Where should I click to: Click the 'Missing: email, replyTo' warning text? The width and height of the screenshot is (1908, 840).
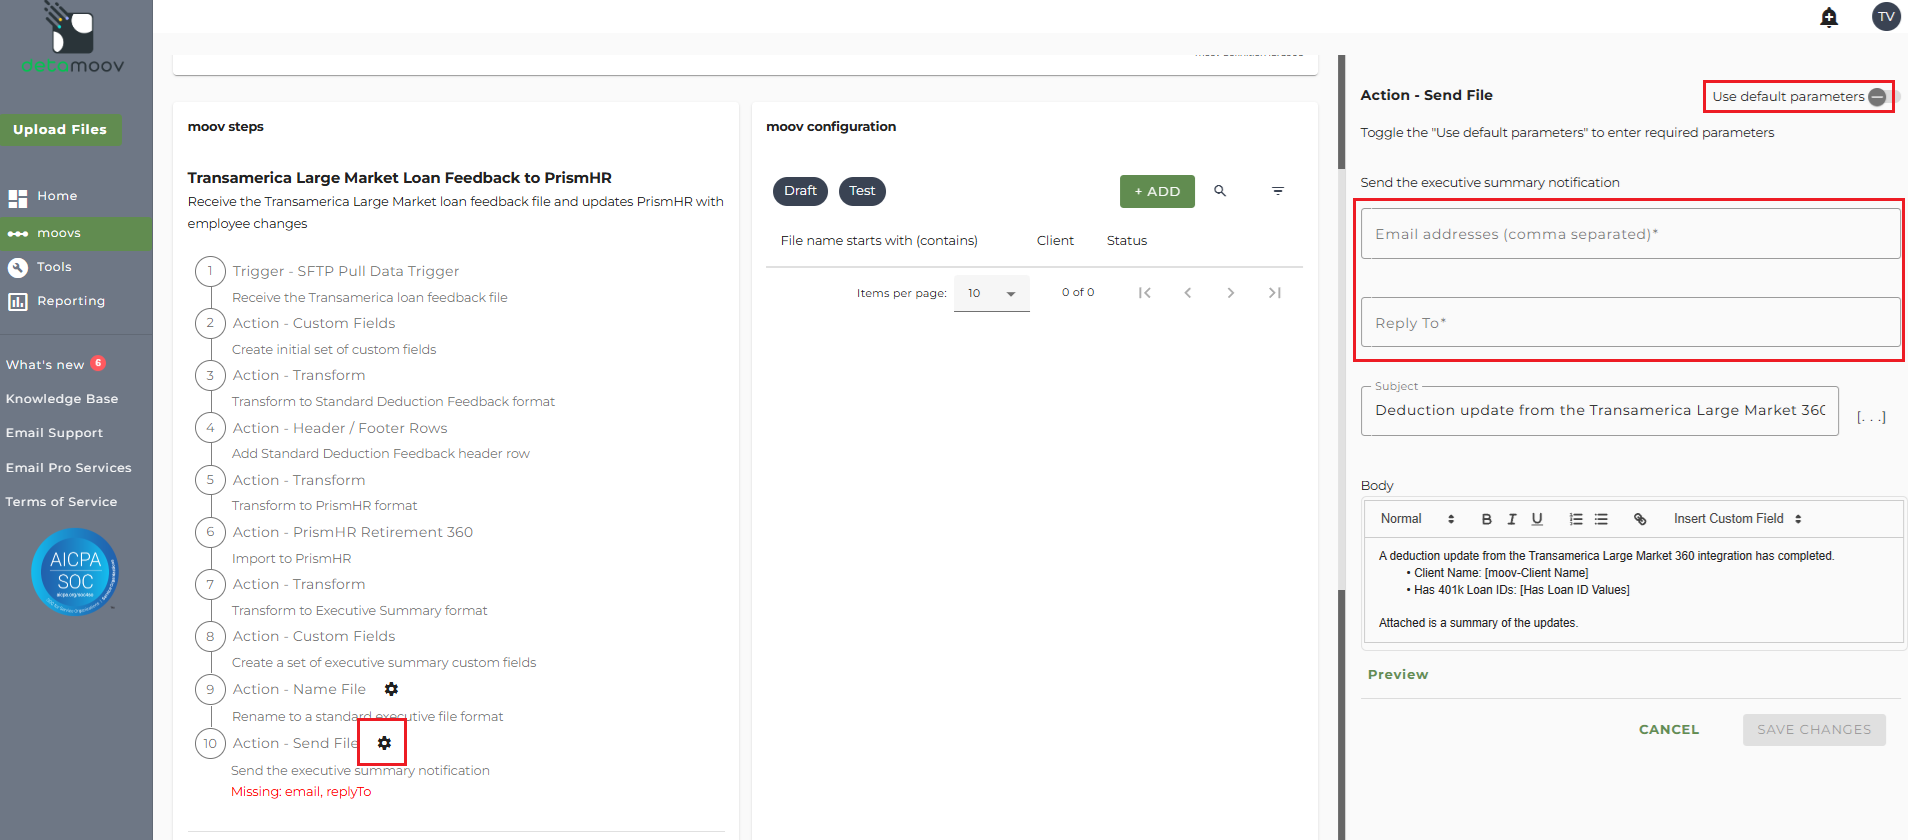tap(301, 792)
